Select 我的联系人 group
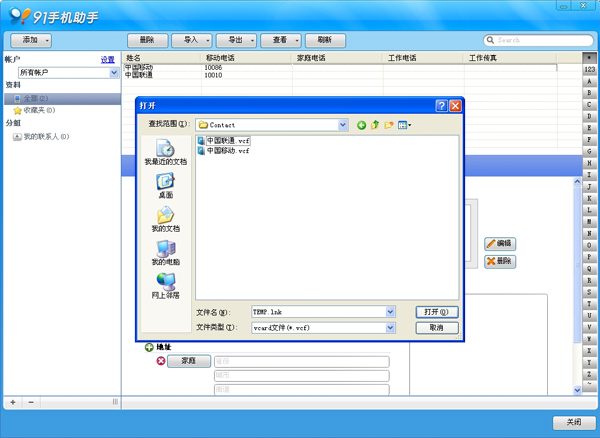Viewport: 600px width, 438px height. pyautogui.click(x=41, y=137)
